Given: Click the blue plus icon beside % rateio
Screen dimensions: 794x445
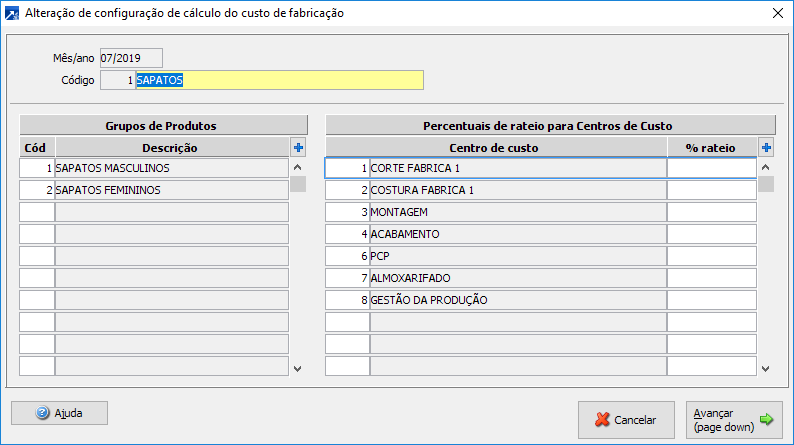Looking at the screenshot, I should pyautogui.click(x=766, y=147).
